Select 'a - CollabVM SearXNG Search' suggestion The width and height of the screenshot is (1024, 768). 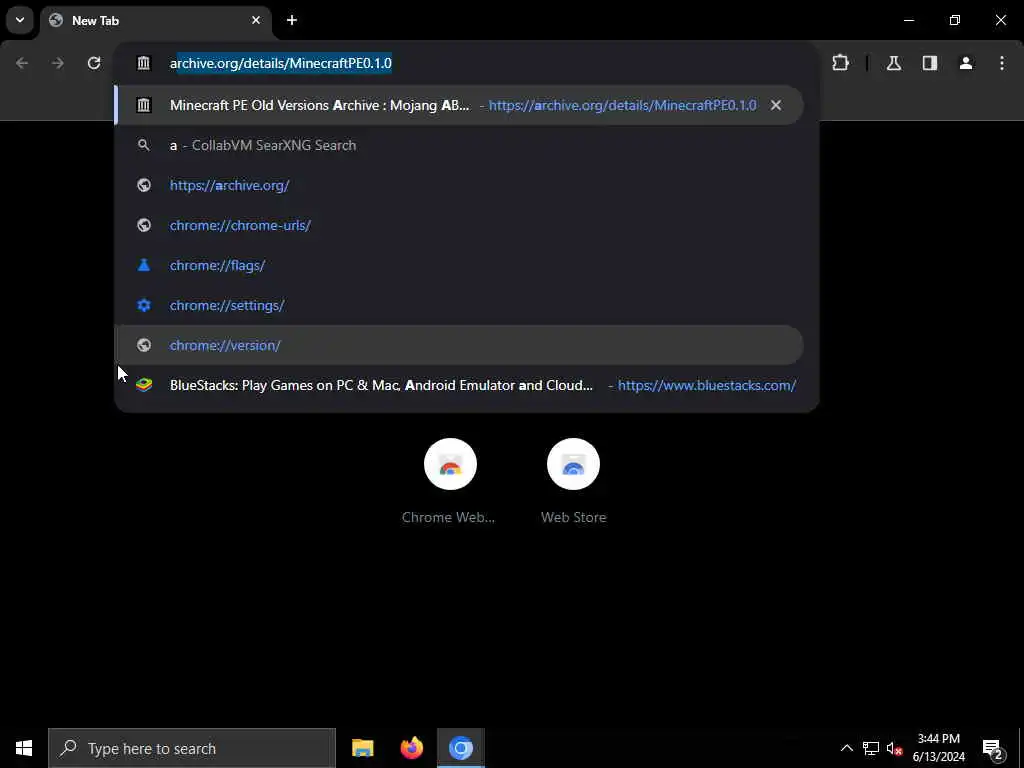[x=458, y=145]
